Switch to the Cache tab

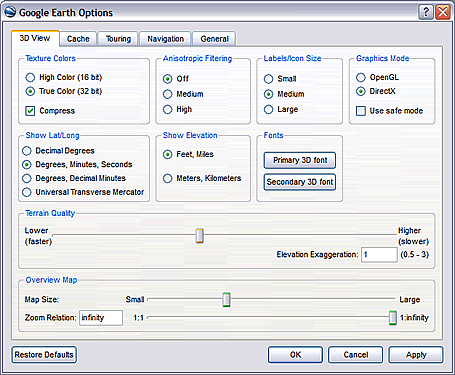[78, 39]
